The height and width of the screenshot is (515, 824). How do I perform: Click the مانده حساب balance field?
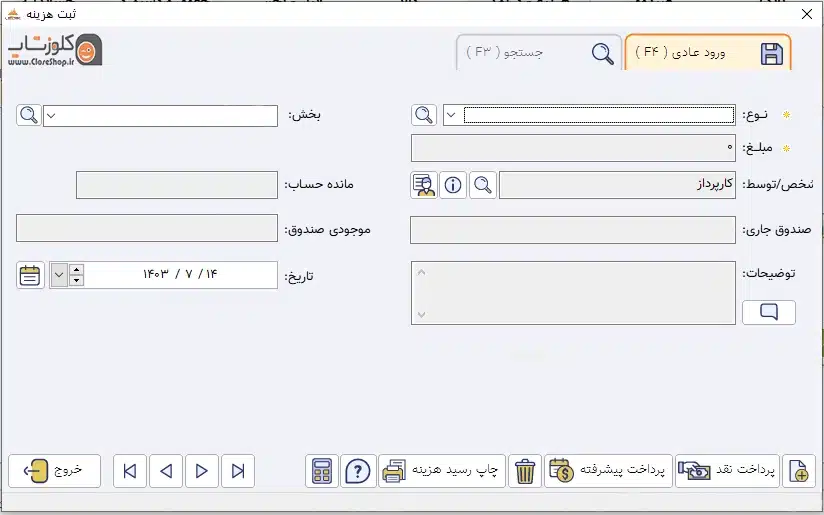(x=177, y=185)
